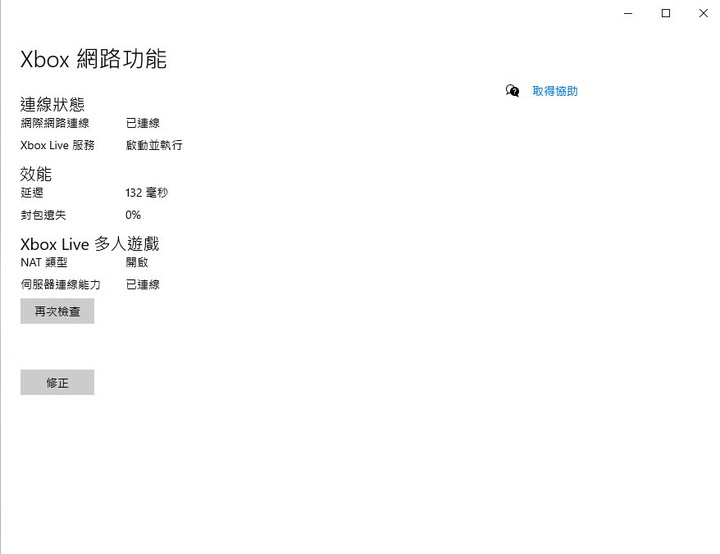The image size is (720, 554).
Task: Click the Xbox Live 服務 label
Action: [57, 145]
